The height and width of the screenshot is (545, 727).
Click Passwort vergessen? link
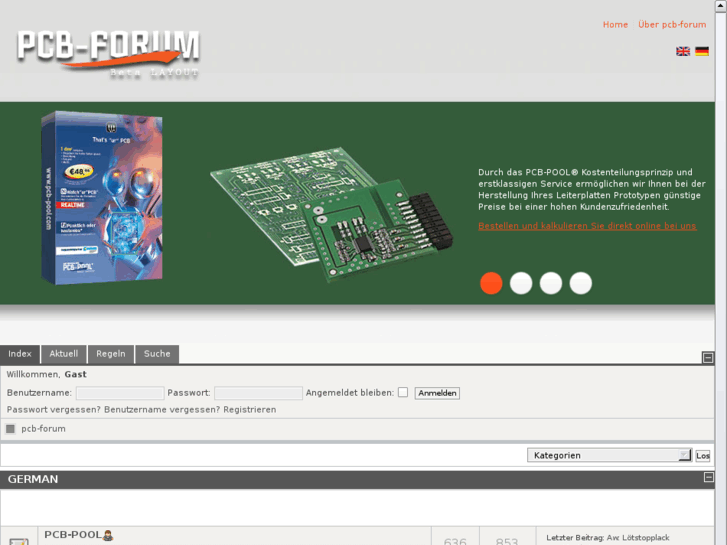coord(54,410)
